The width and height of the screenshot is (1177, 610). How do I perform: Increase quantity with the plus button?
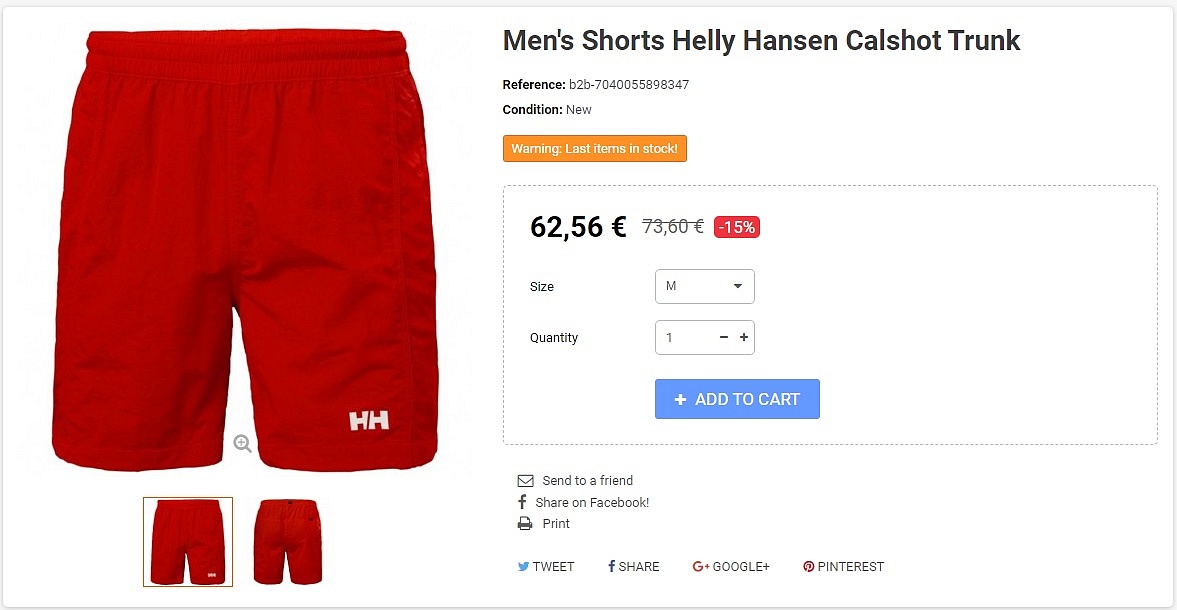pyautogui.click(x=744, y=338)
